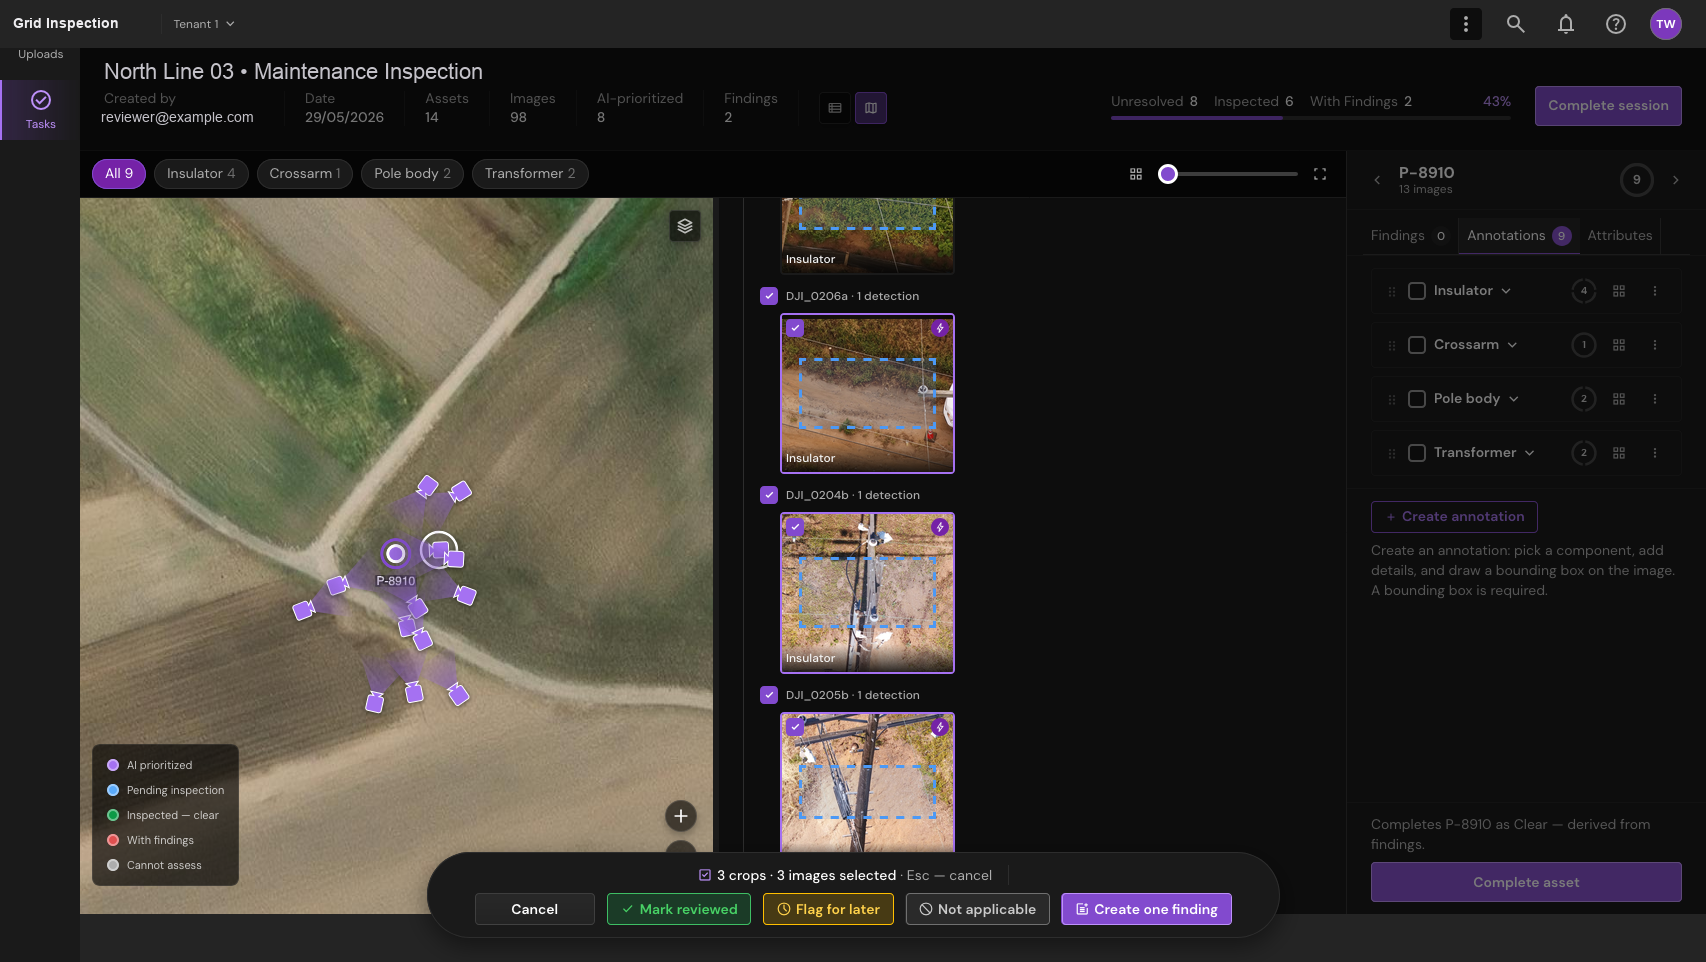Click Mark reviewed button

click(x=679, y=909)
